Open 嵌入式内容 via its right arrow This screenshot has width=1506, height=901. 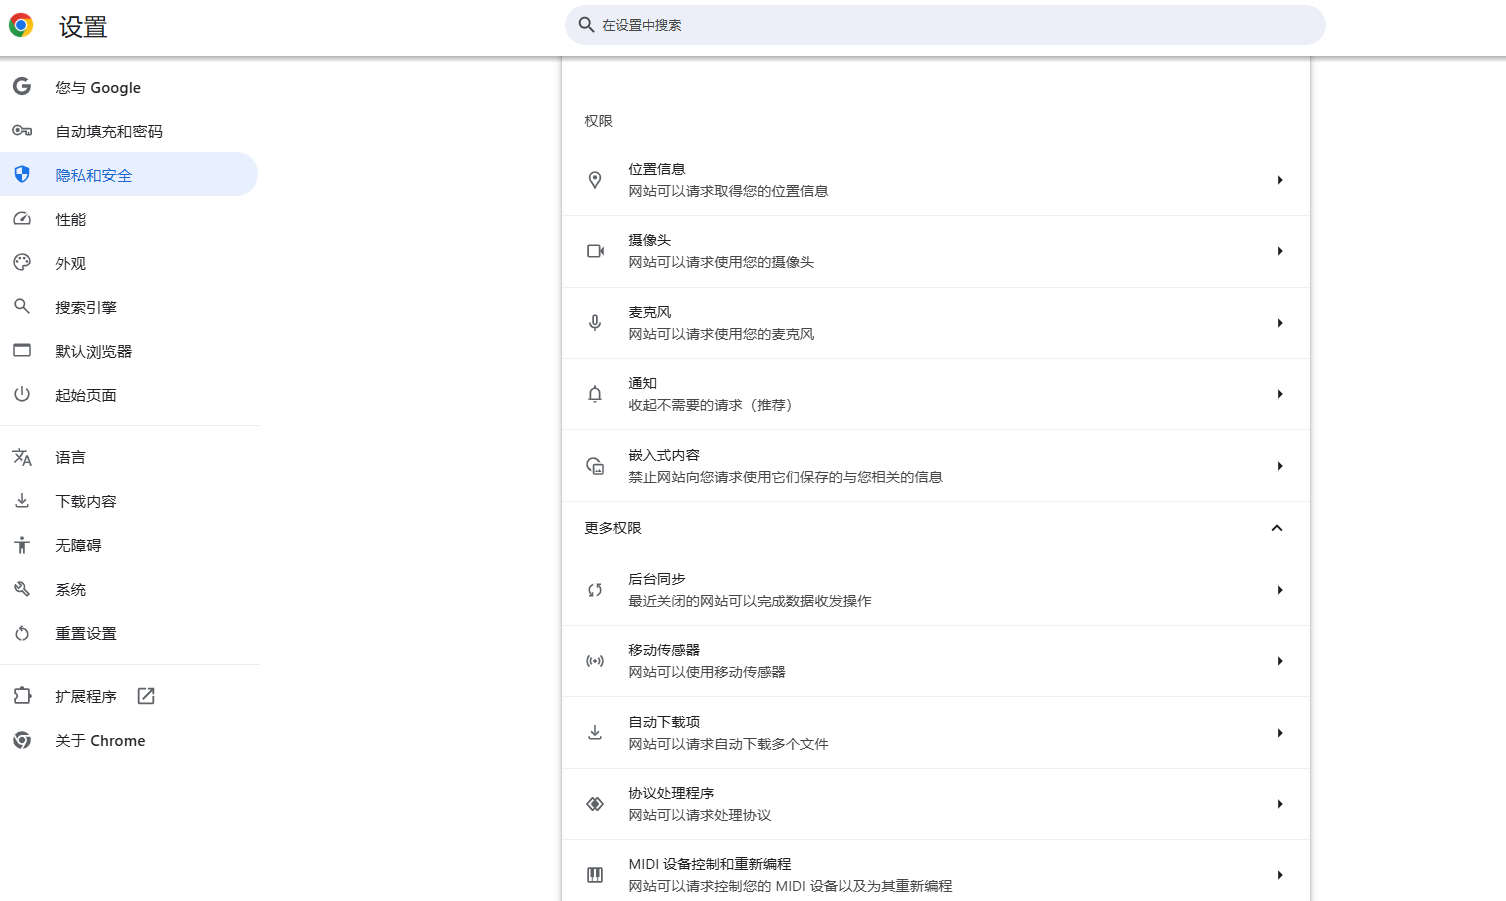(x=1280, y=466)
